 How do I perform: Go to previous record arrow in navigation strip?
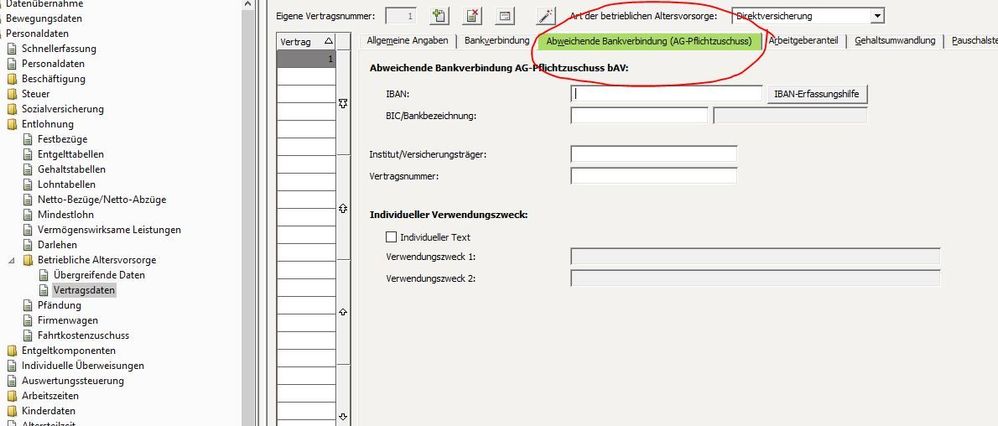(x=343, y=208)
